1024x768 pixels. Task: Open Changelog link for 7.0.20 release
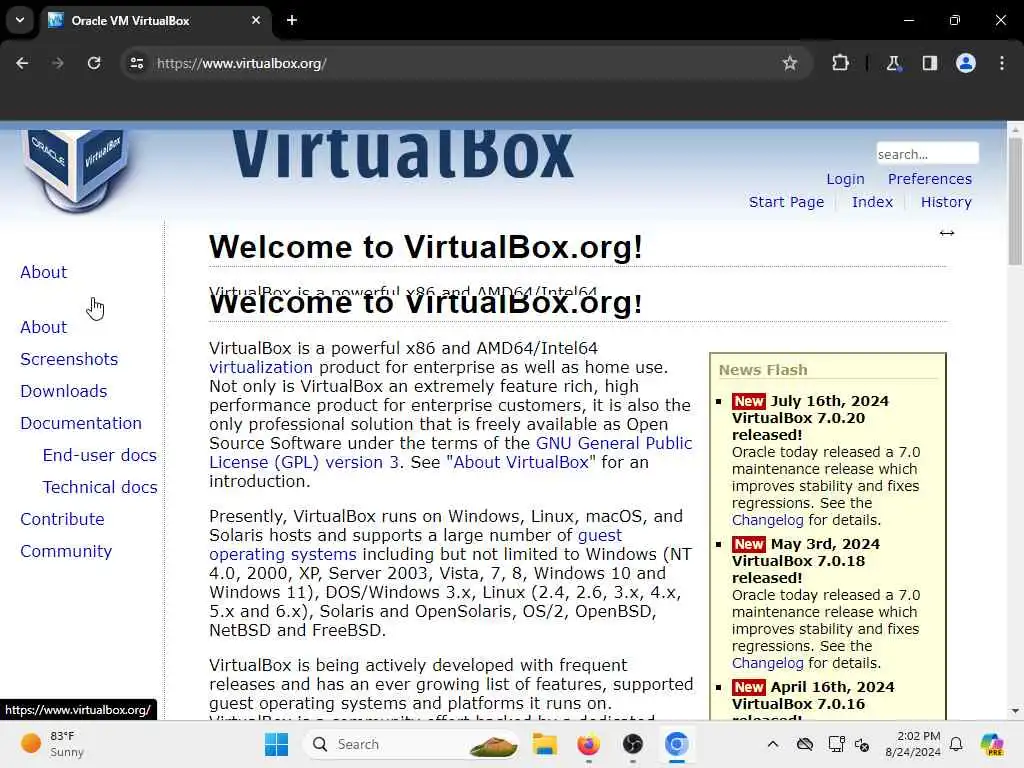tap(767, 520)
